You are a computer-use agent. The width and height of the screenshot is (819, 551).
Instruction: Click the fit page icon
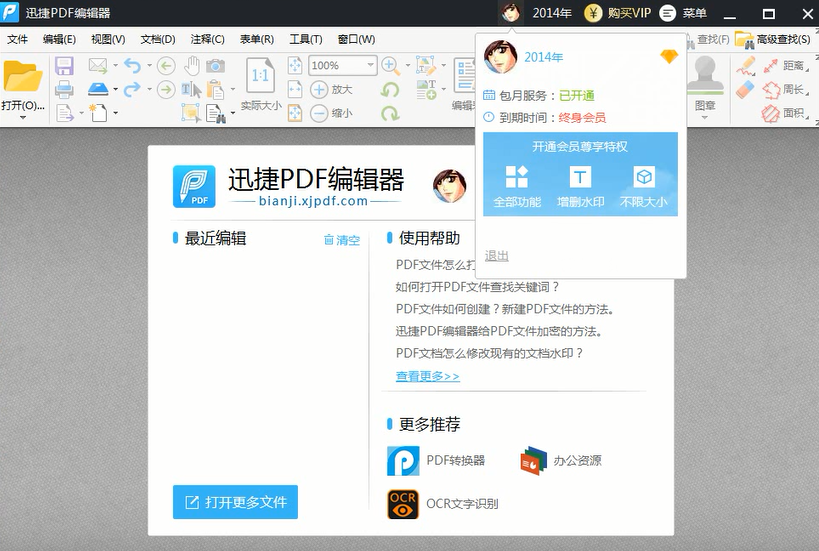[295, 66]
